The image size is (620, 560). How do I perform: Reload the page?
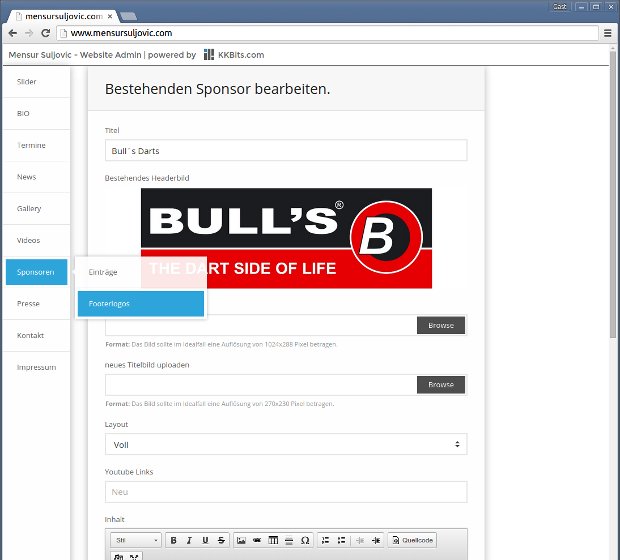point(46,33)
